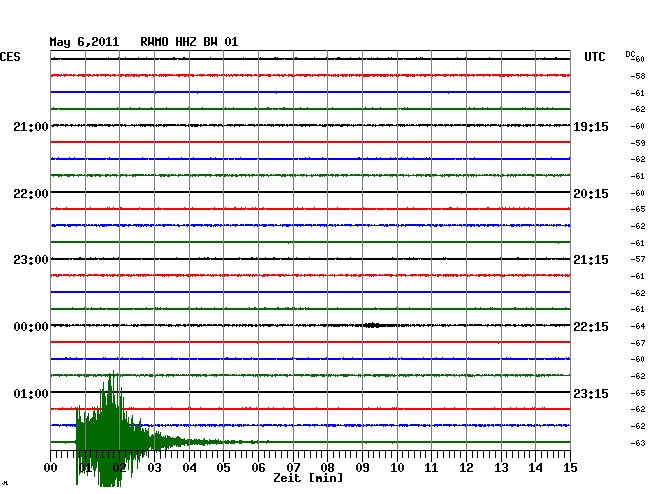The height and width of the screenshot is (494, 650).
Task: Click the UTC column header
Action: coord(594,57)
